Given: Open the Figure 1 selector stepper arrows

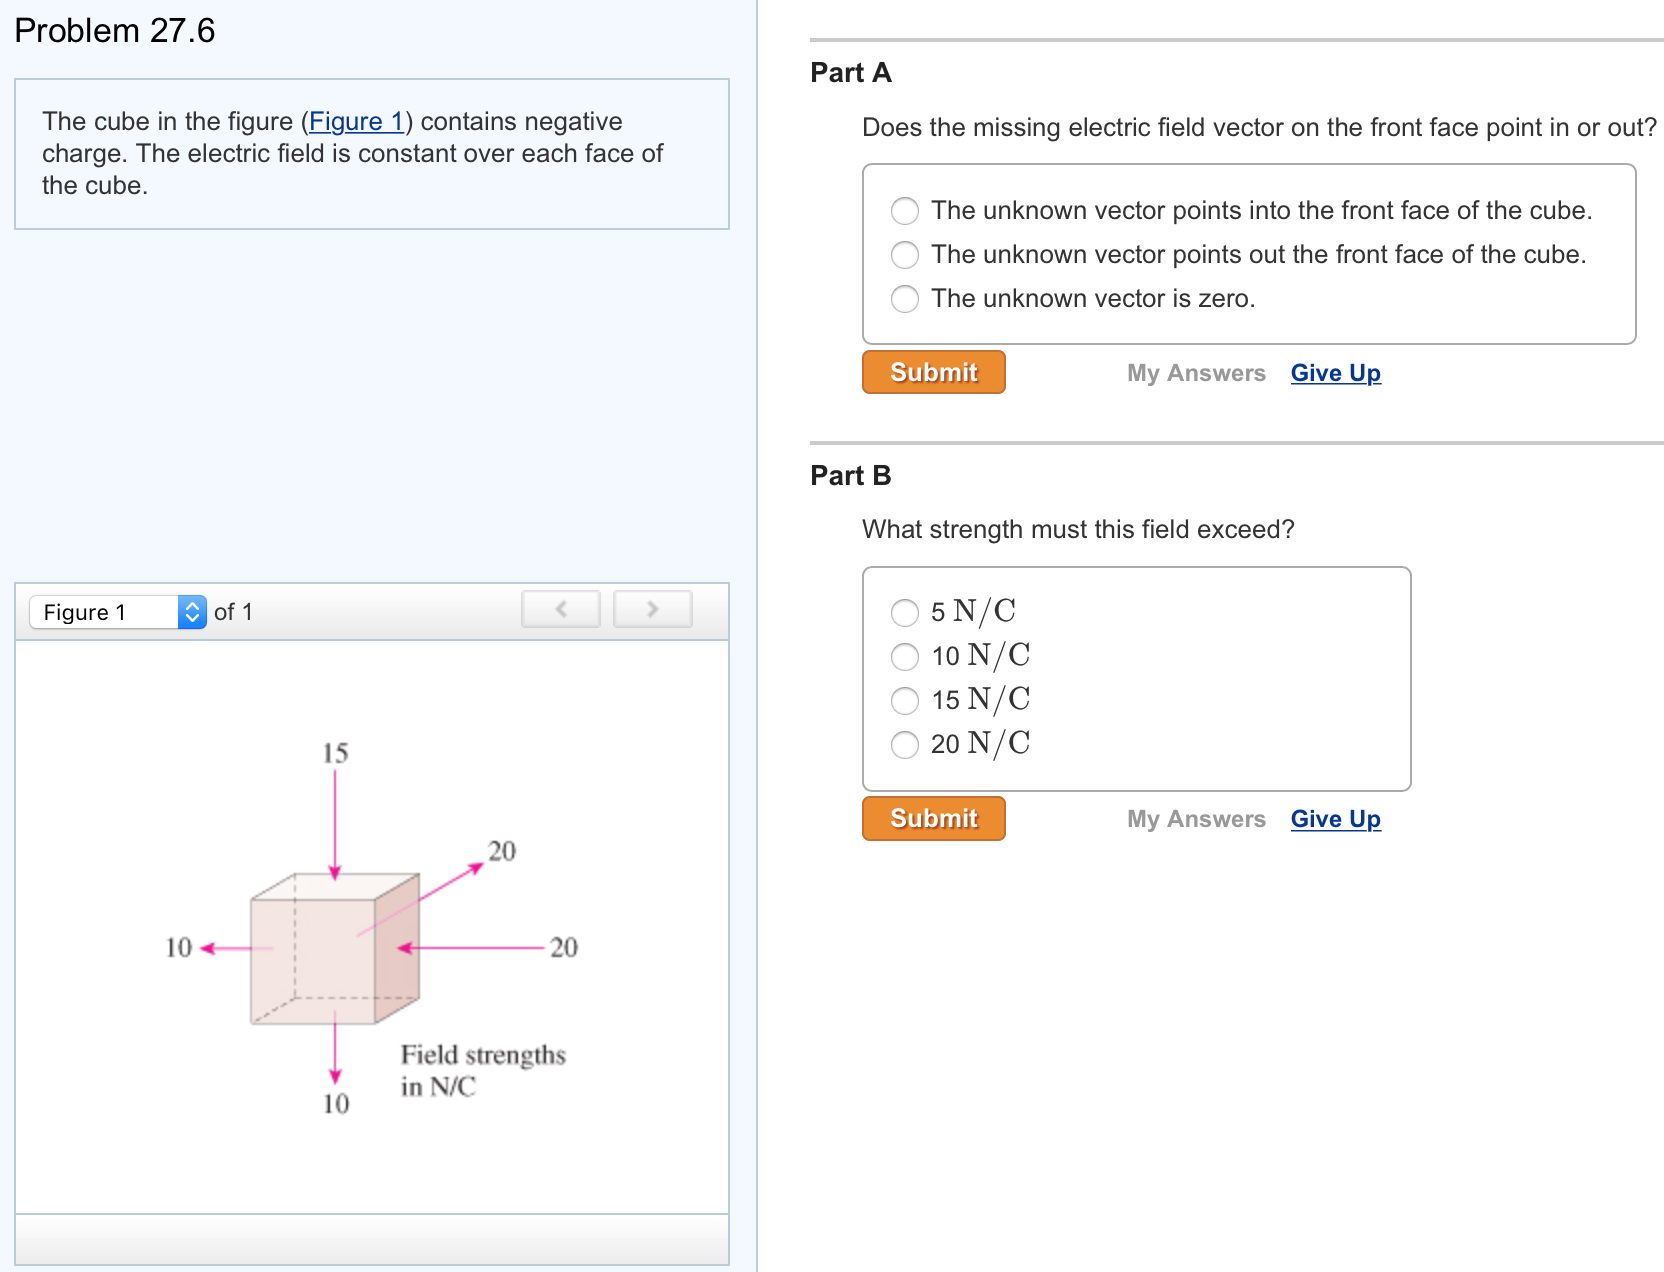Looking at the screenshot, I should click(191, 612).
